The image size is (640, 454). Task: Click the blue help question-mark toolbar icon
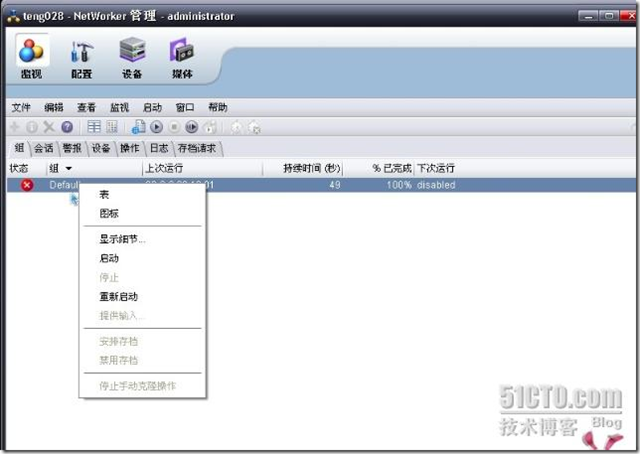[x=66, y=127]
